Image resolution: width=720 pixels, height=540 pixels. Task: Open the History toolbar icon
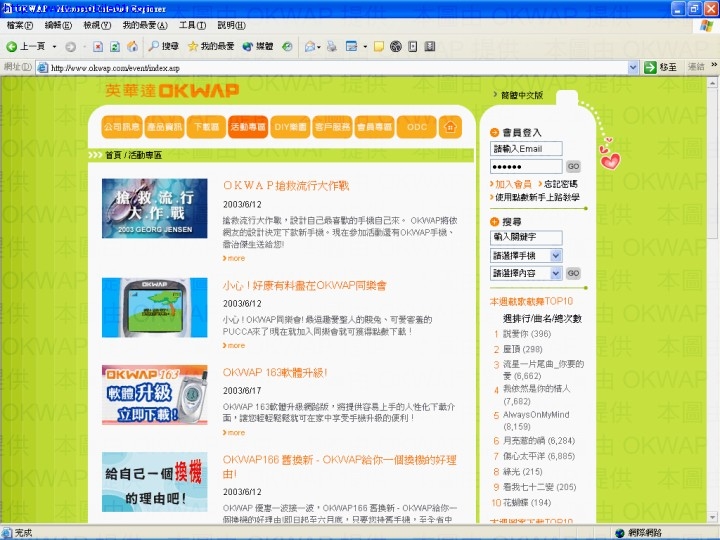tap(287, 46)
